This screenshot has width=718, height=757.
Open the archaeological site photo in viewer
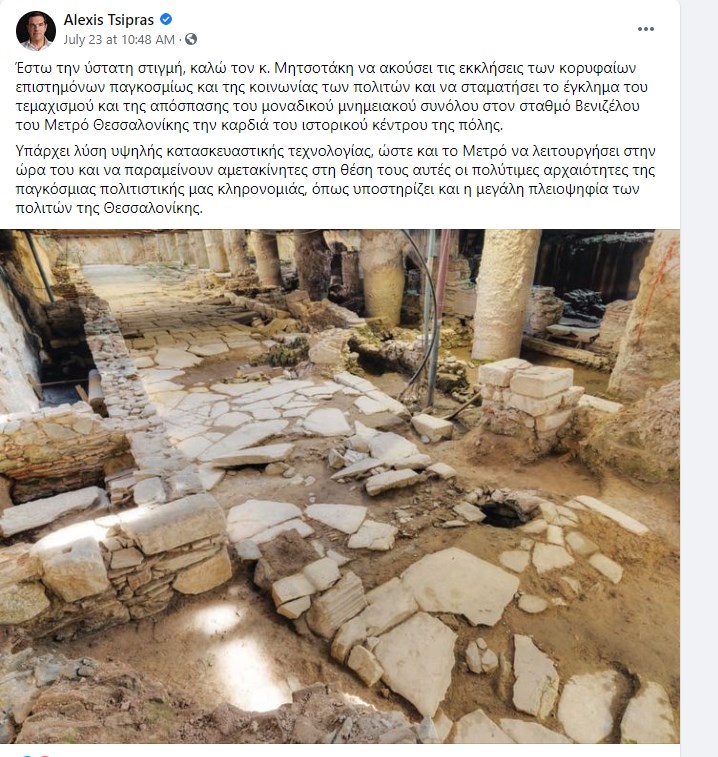[339, 486]
